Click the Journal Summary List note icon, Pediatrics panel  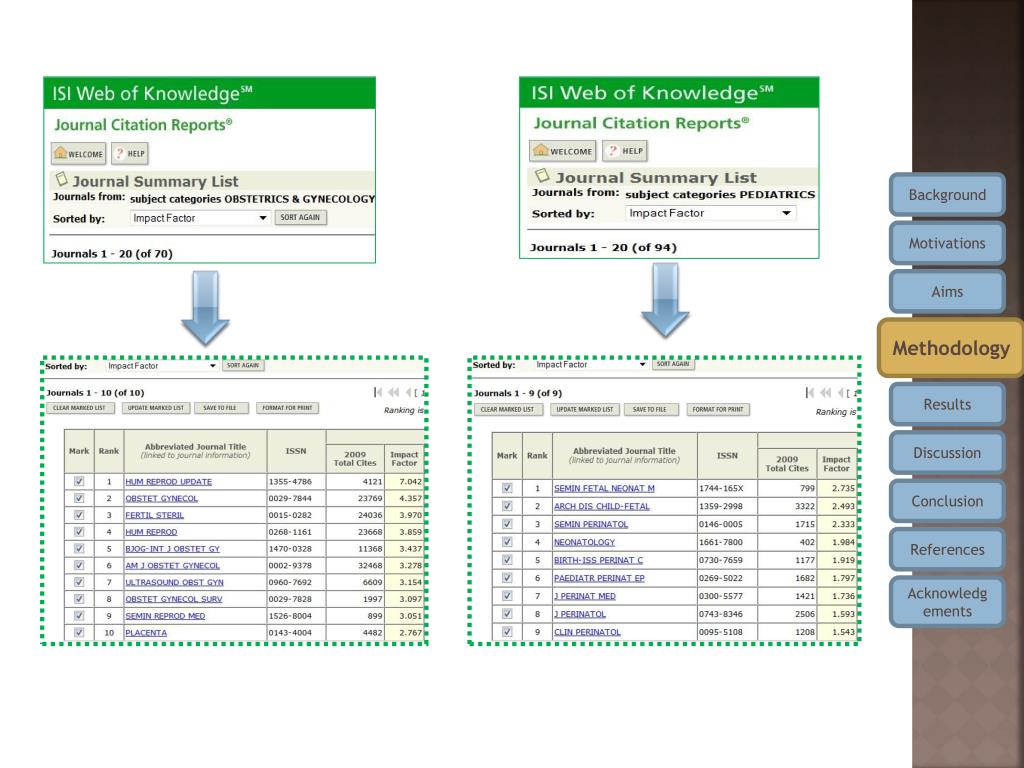(541, 175)
